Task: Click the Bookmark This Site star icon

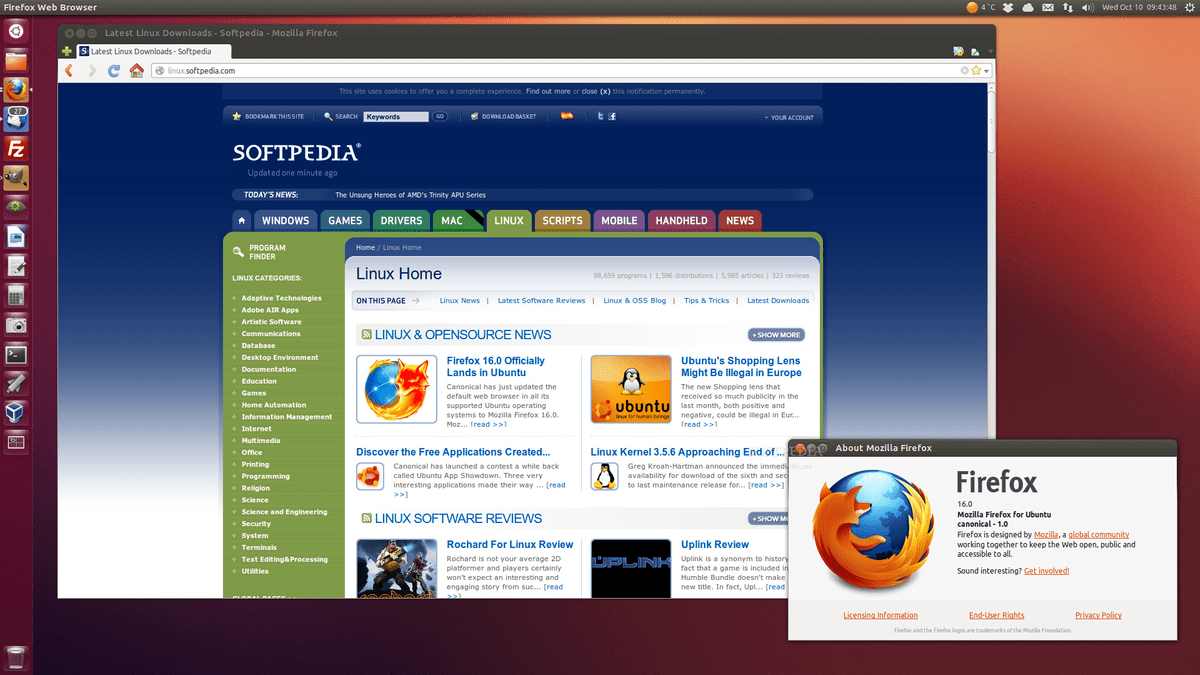Action: 236,116
